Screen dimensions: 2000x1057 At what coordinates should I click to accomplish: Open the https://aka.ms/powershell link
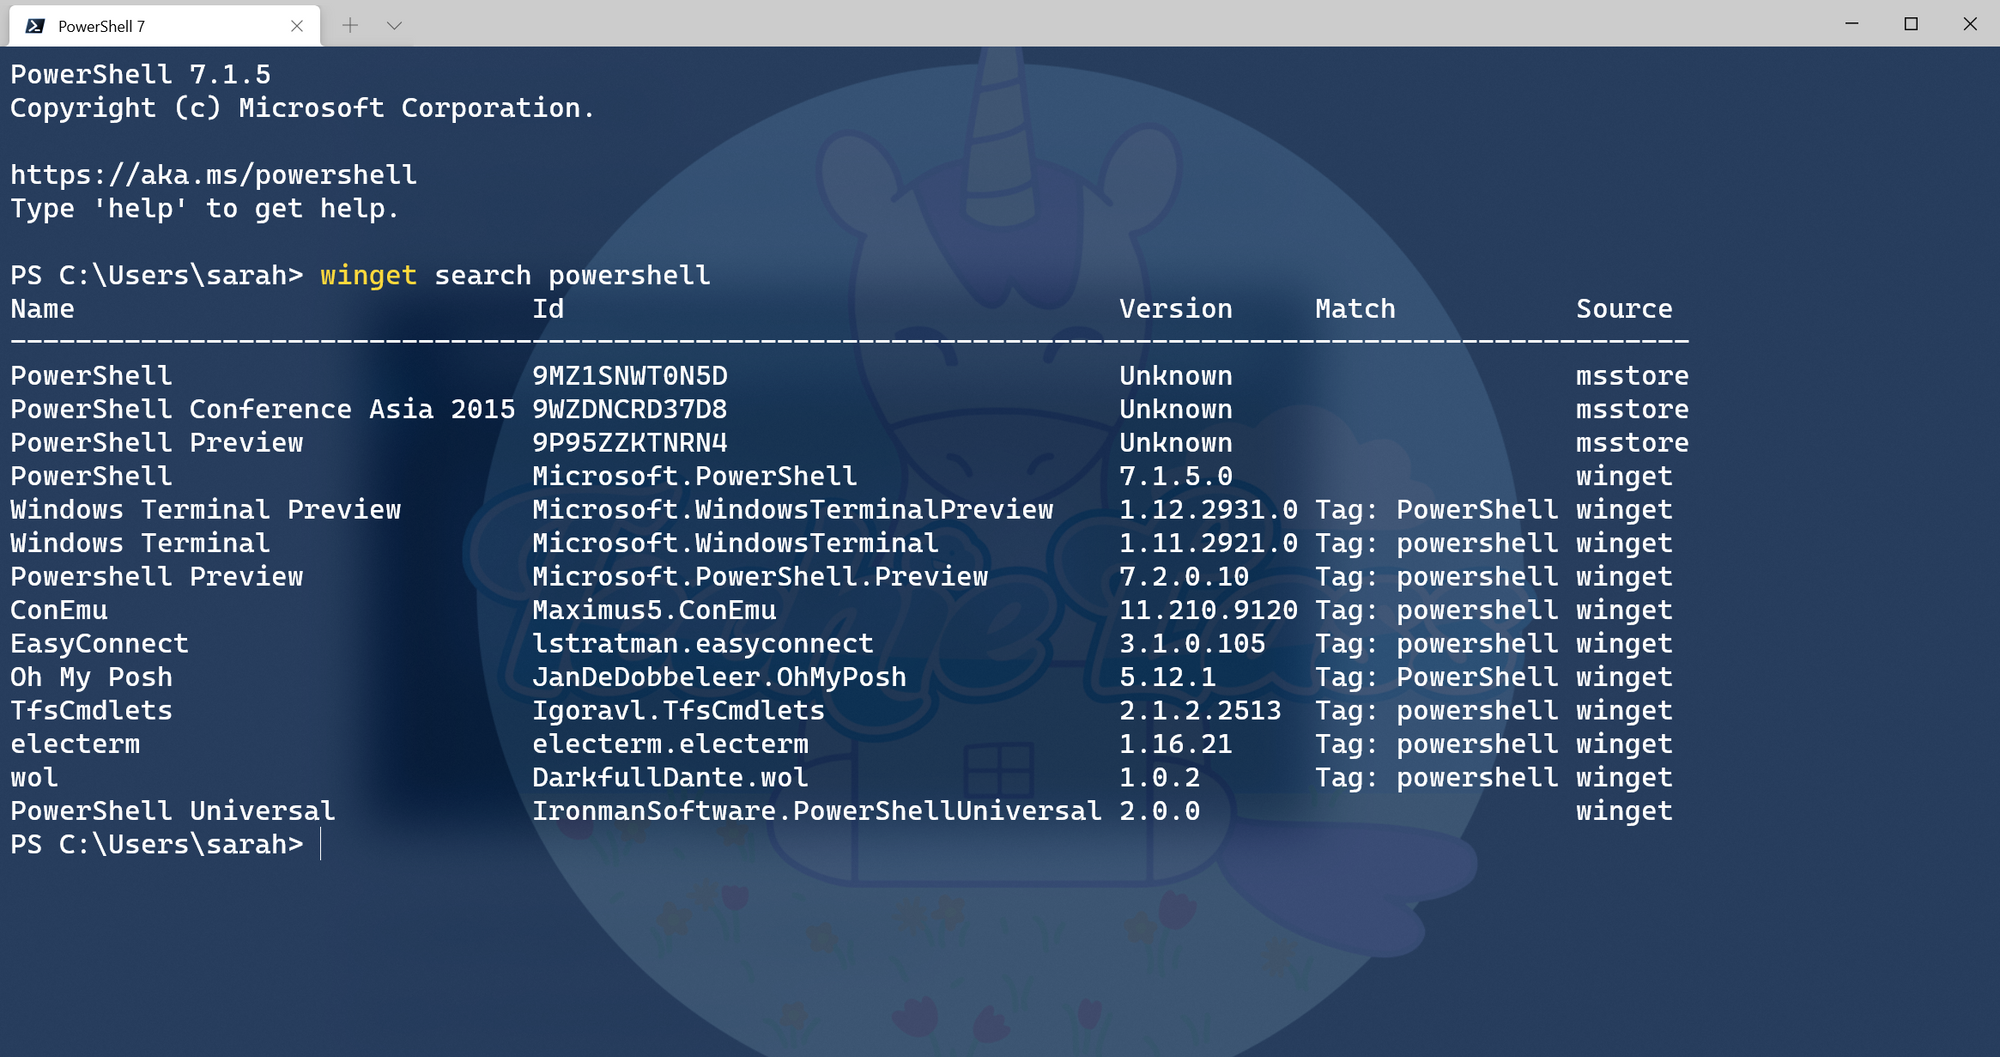pyautogui.click(x=213, y=174)
